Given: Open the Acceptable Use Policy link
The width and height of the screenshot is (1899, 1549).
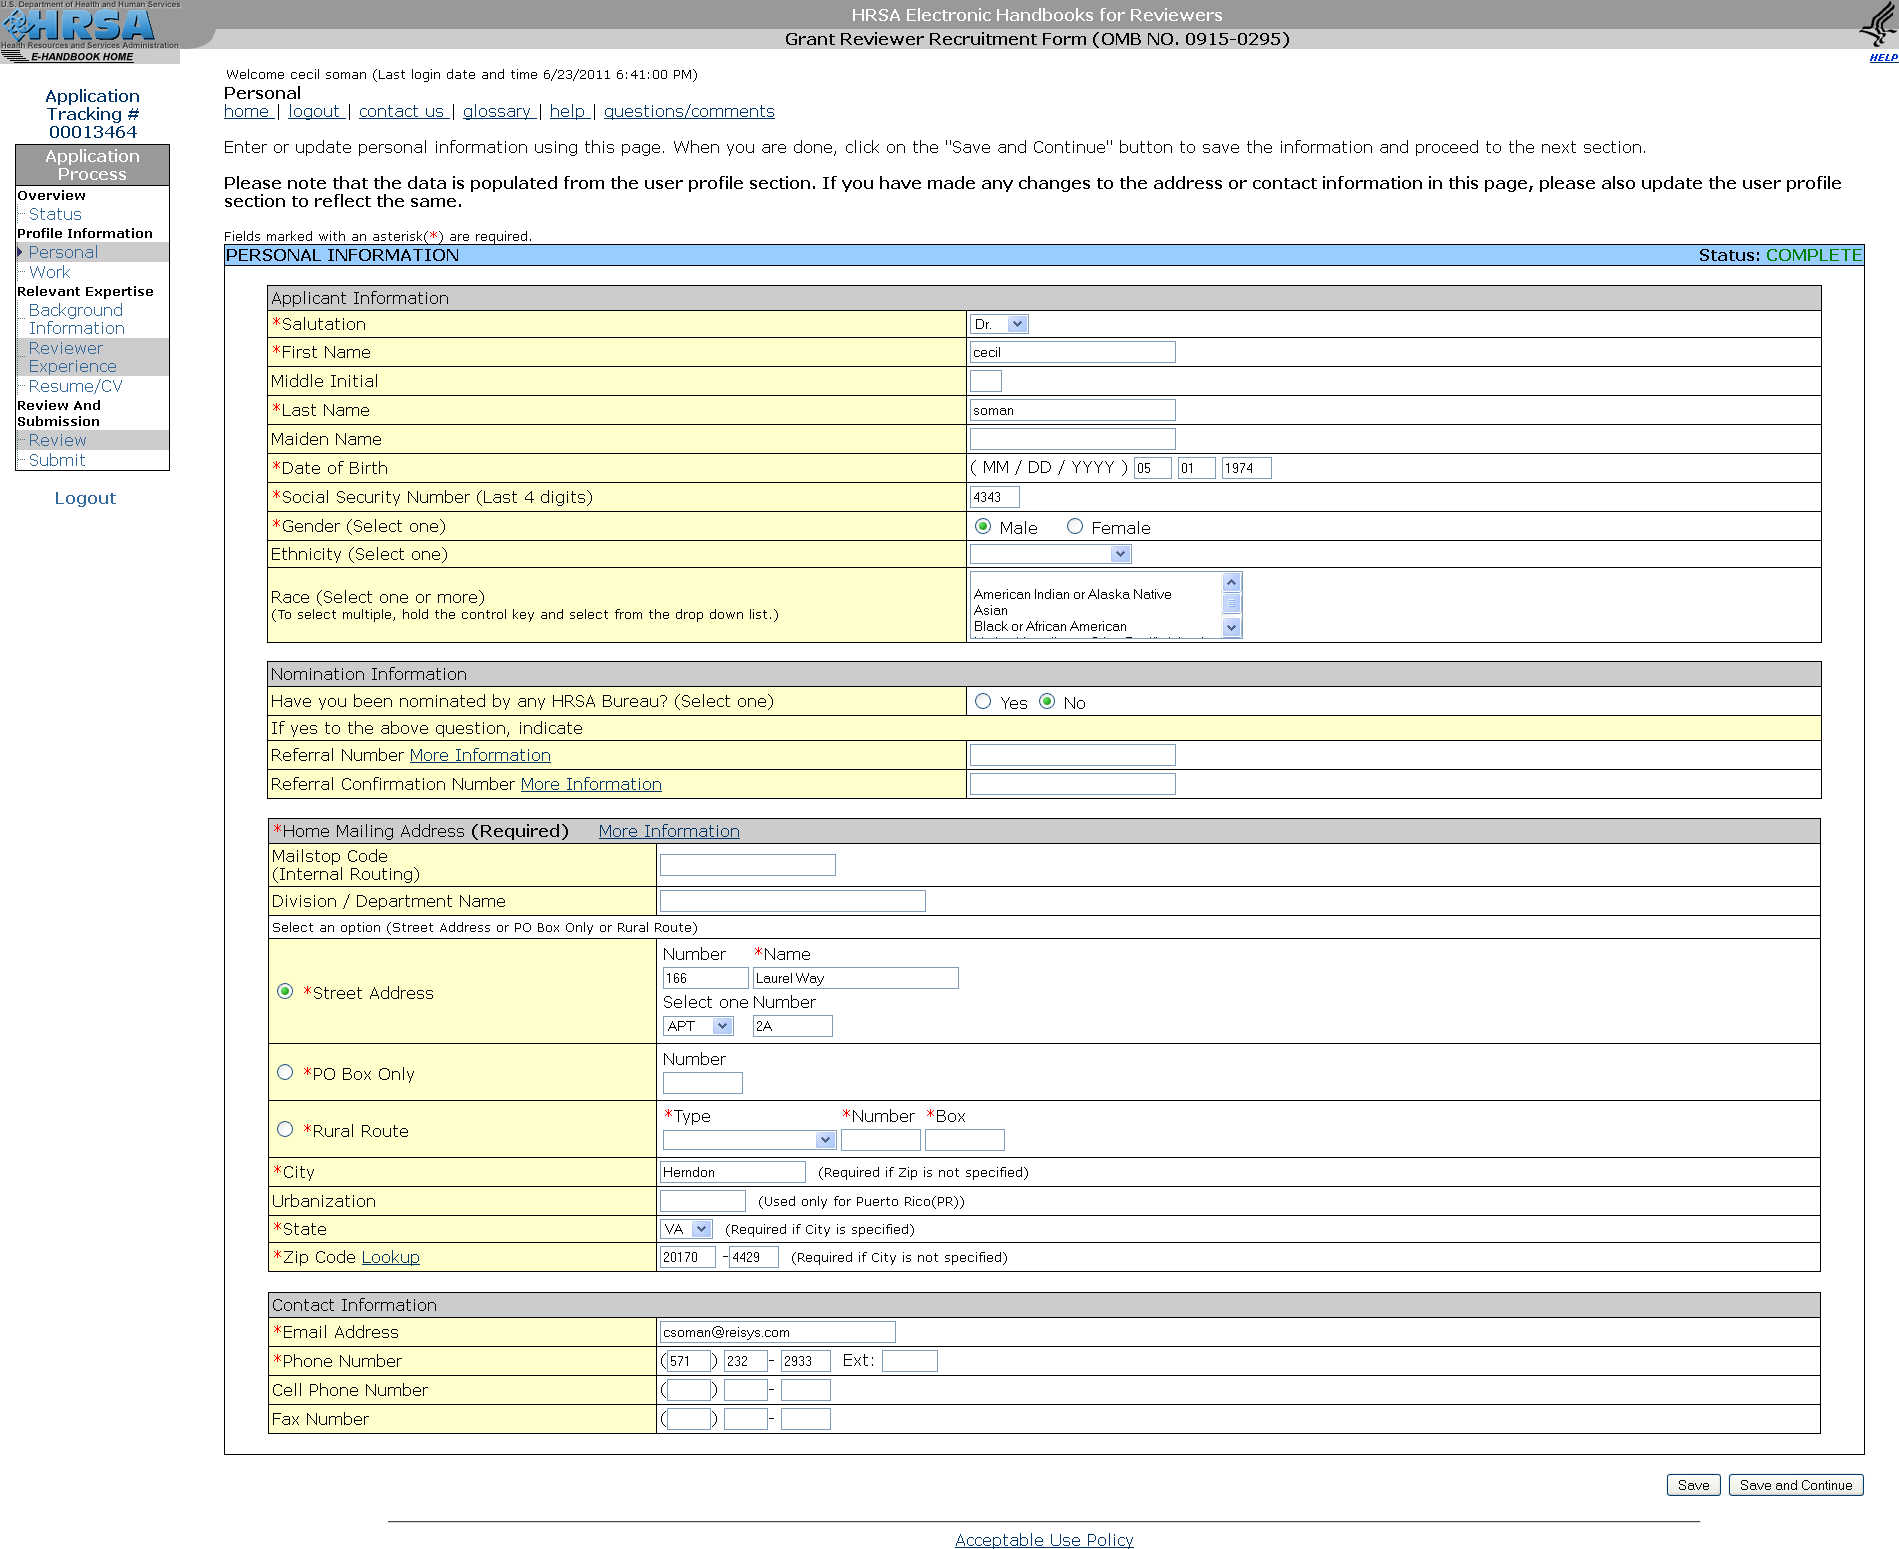Looking at the screenshot, I should [x=1044, y=1540].
